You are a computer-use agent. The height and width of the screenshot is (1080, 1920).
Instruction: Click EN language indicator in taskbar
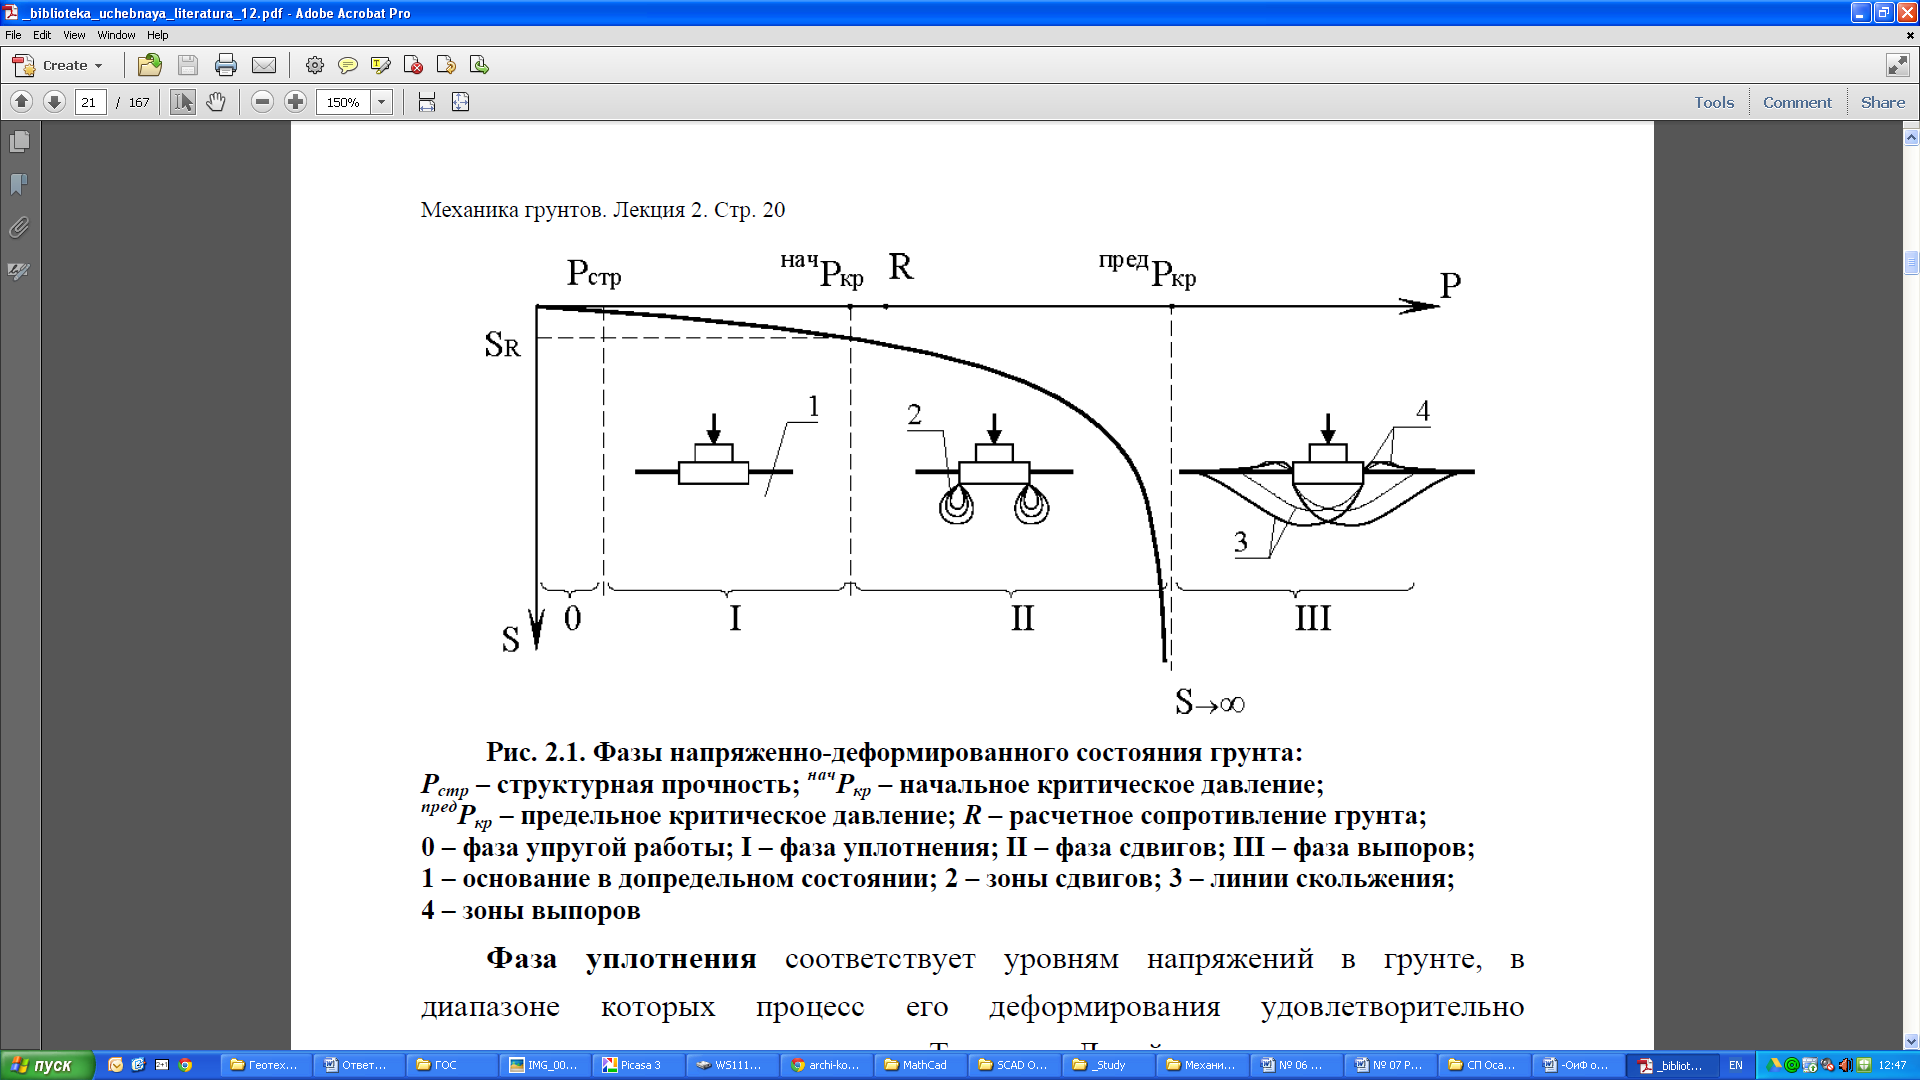coord(1736,1065)
